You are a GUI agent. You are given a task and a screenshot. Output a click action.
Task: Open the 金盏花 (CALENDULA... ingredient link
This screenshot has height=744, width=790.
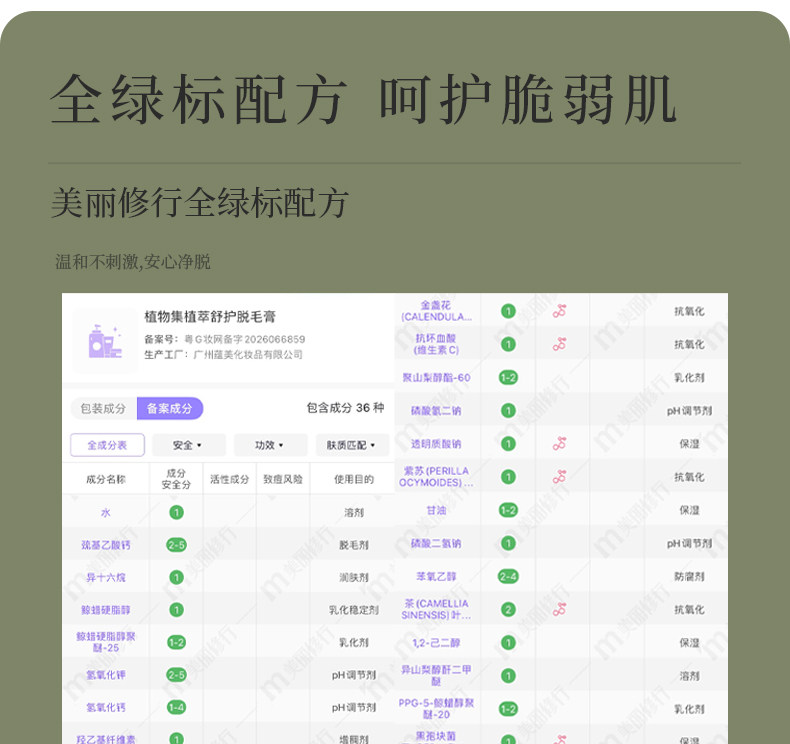[436, 311]
